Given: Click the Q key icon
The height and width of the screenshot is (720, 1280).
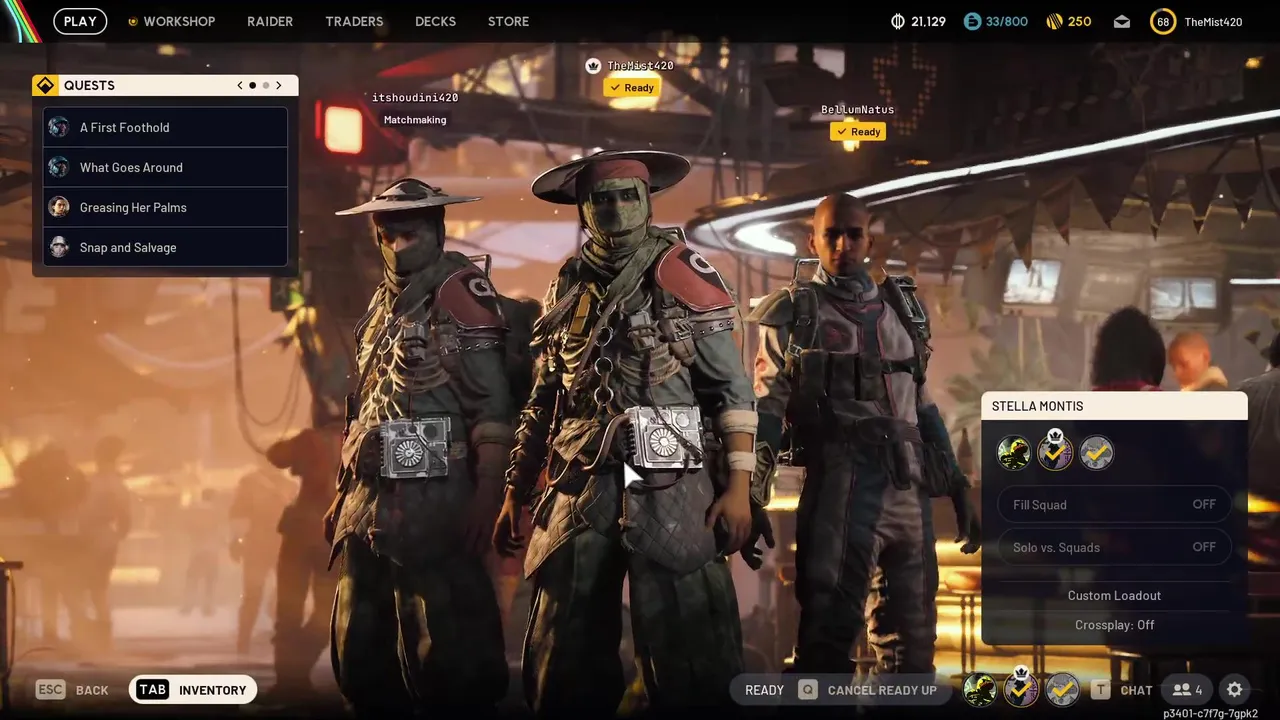Looking at the screenshot, I should 807,690.
